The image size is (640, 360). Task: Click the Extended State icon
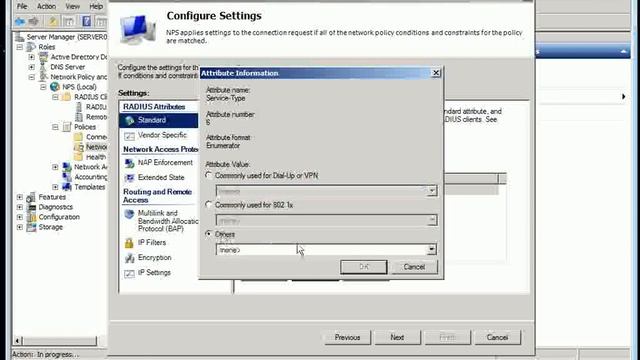(129, 178)
